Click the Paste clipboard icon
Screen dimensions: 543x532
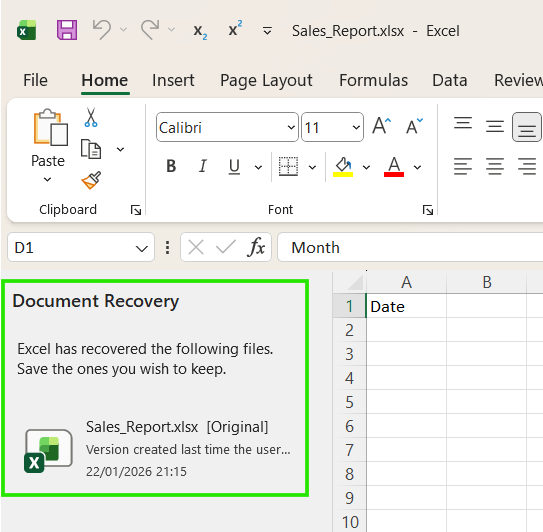pos(50,127)
